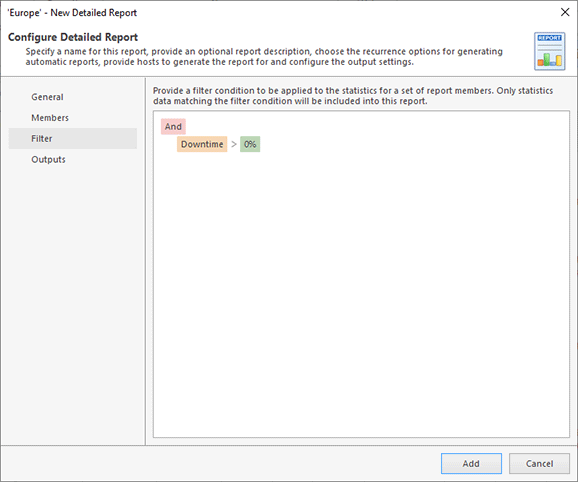578x482 pixels.
Task: Close the New Detailed Report dialog
Action: tap(565, 12)
